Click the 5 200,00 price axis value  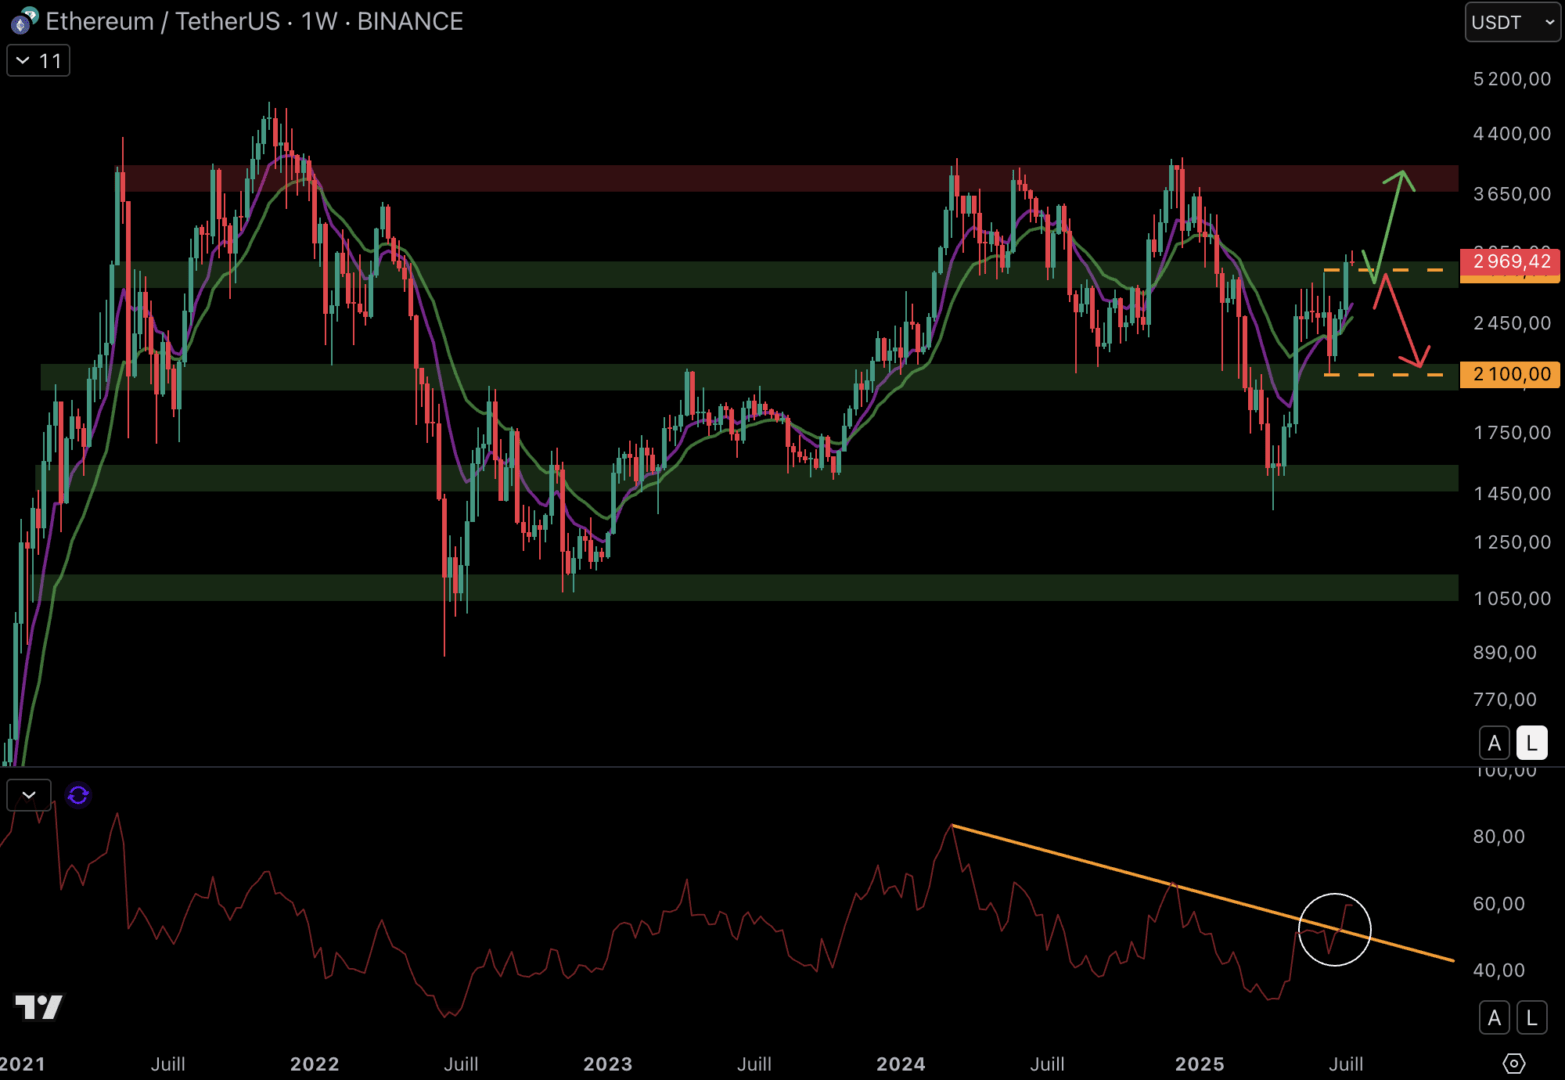point(1512,79)
